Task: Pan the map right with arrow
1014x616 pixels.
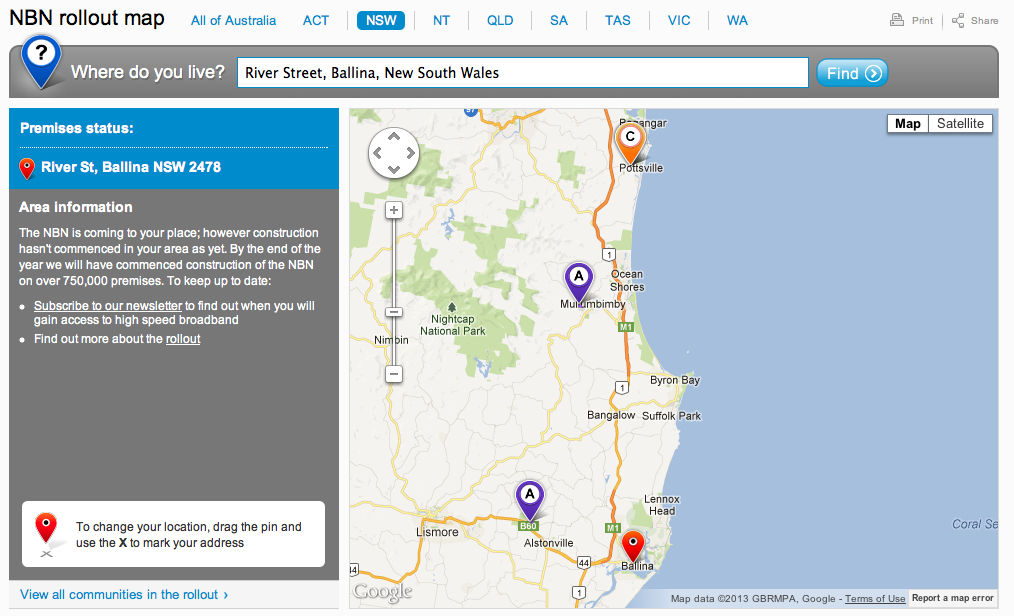Action: coord(410,153)
